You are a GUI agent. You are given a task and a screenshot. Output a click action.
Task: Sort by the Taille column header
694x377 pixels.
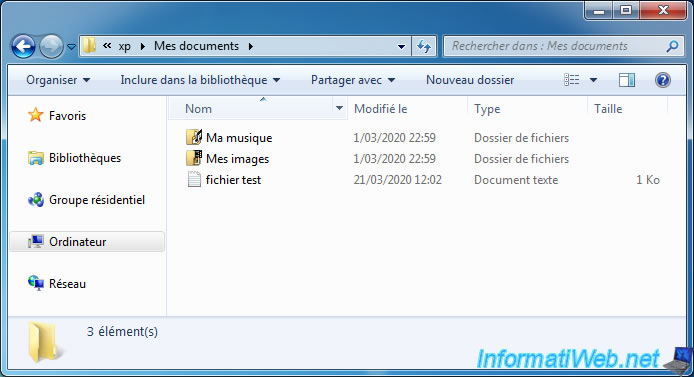click(628, 109)
